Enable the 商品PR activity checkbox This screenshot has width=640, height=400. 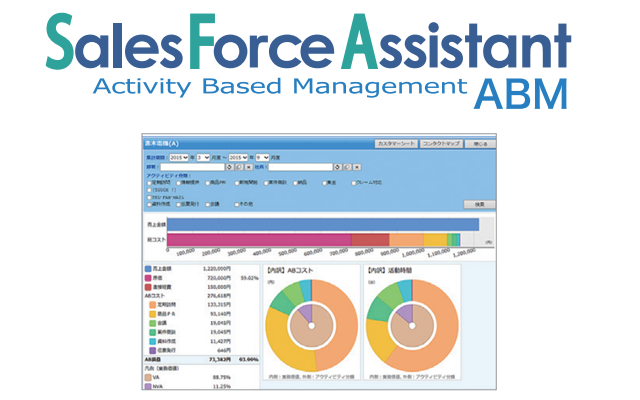click(x=207, y=183)
